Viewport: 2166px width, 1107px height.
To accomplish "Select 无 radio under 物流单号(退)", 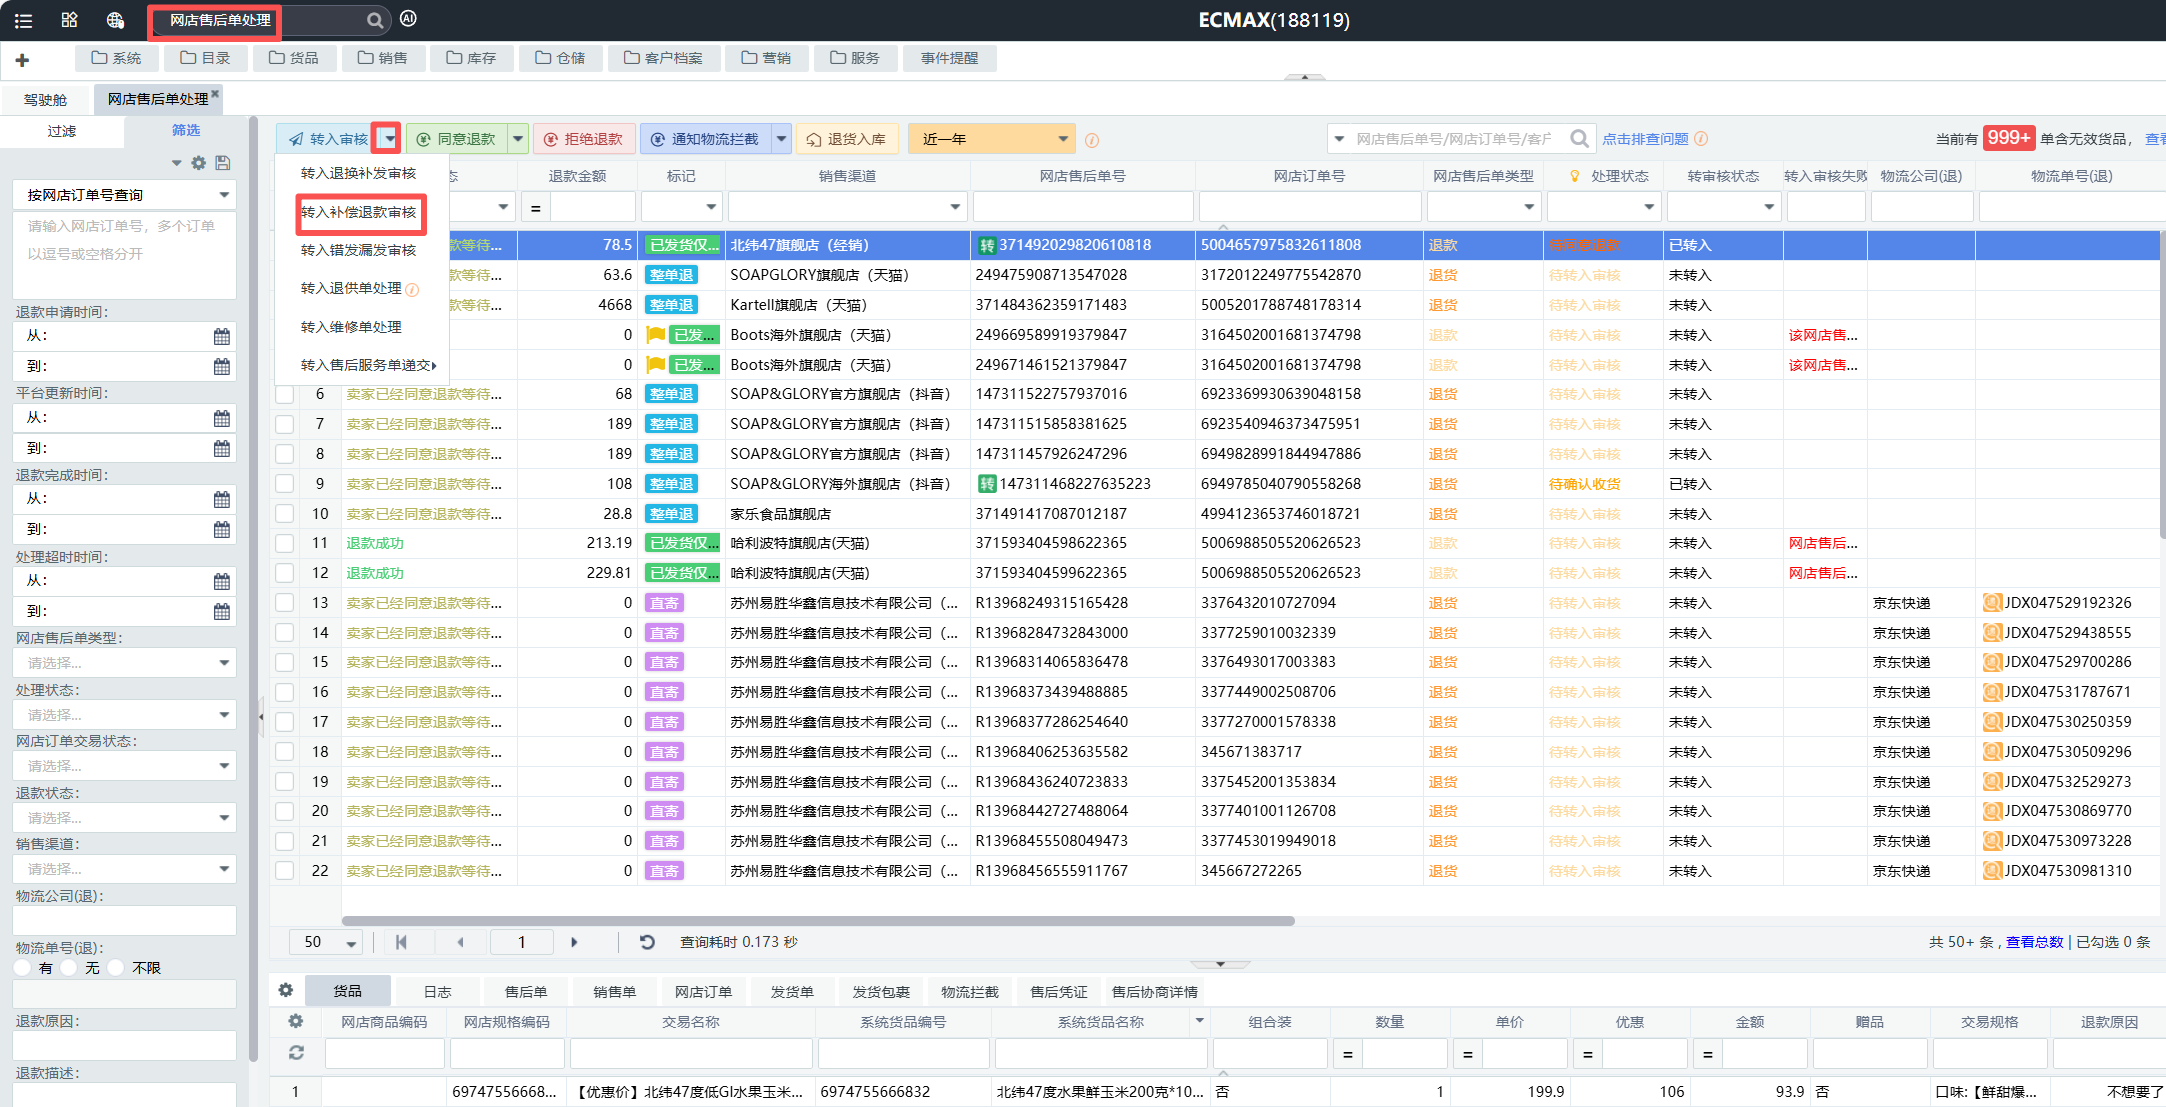I will pyautogui.click(x=69, y=968).
